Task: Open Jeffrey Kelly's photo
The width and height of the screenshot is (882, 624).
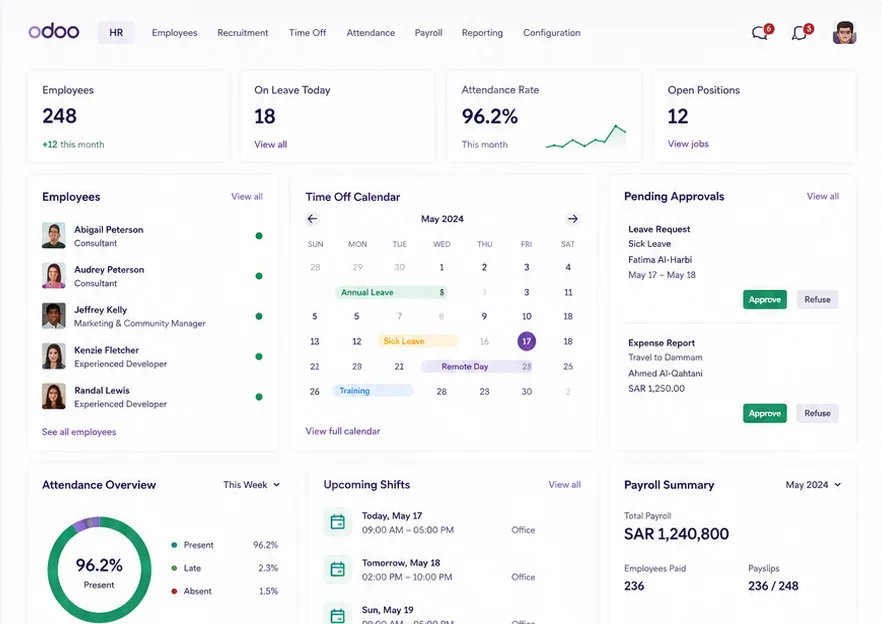Action: coord(53,316)
